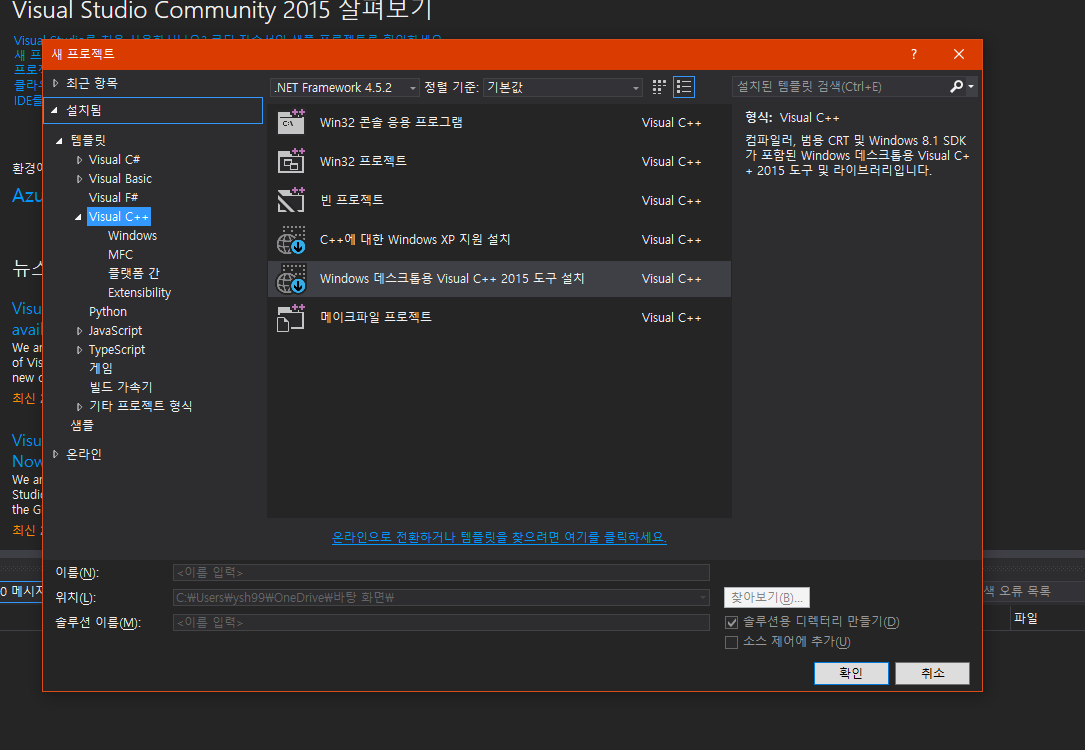Viewport: 1085px width, 750px height.
Task: Select 빌드 가속기 in template tree
Action: point(120,387)
